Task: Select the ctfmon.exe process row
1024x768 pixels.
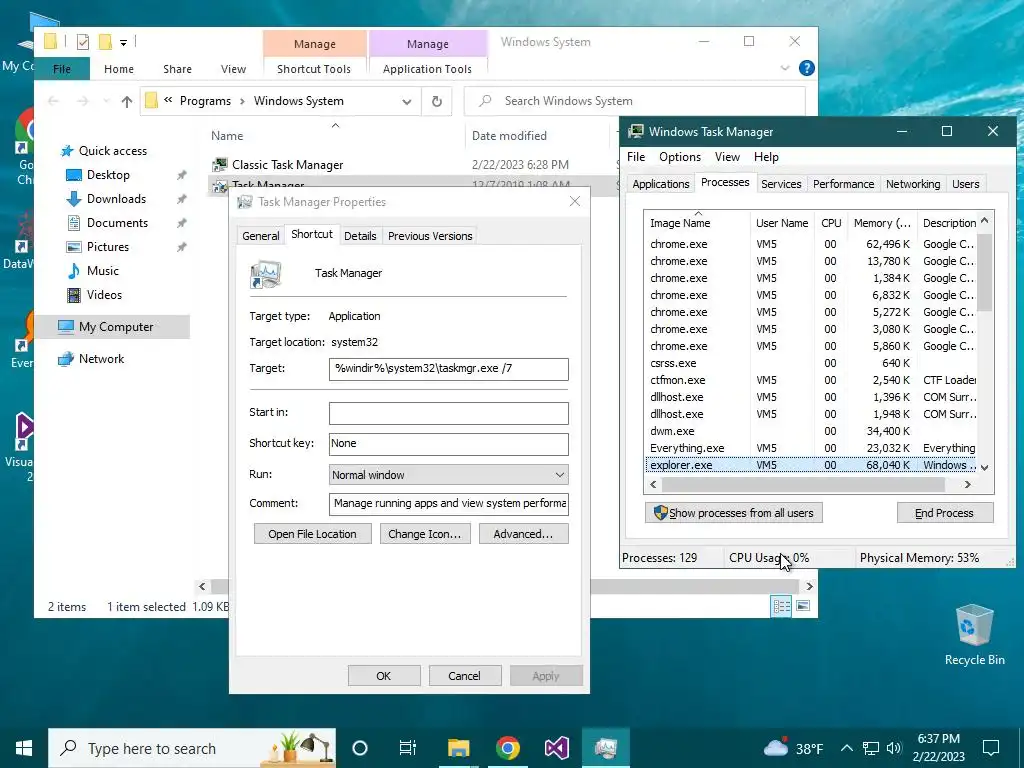Action: point(812,380)
